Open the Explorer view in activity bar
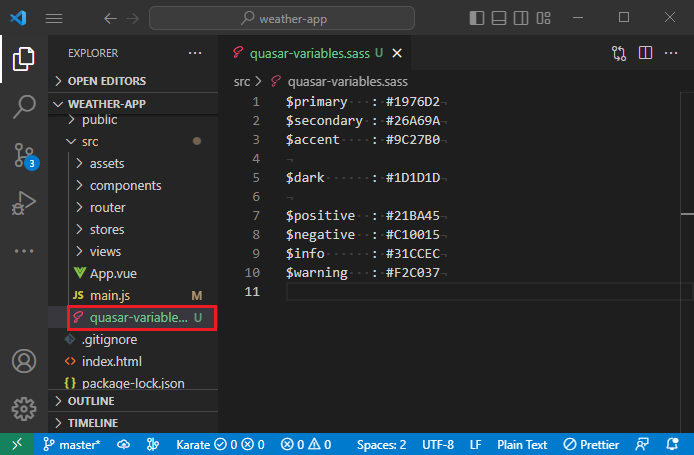The height and width of the screenshot is (455, 694). tap(23, 59)
